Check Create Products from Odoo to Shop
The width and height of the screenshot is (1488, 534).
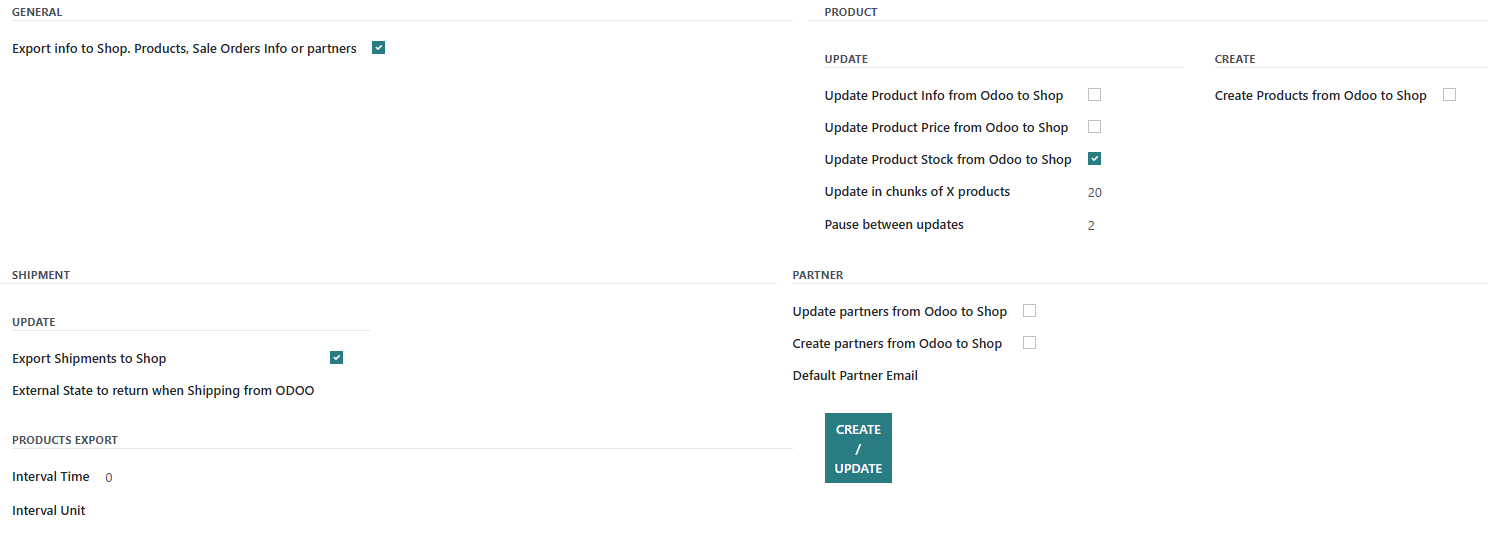[x=1449, y=95]
